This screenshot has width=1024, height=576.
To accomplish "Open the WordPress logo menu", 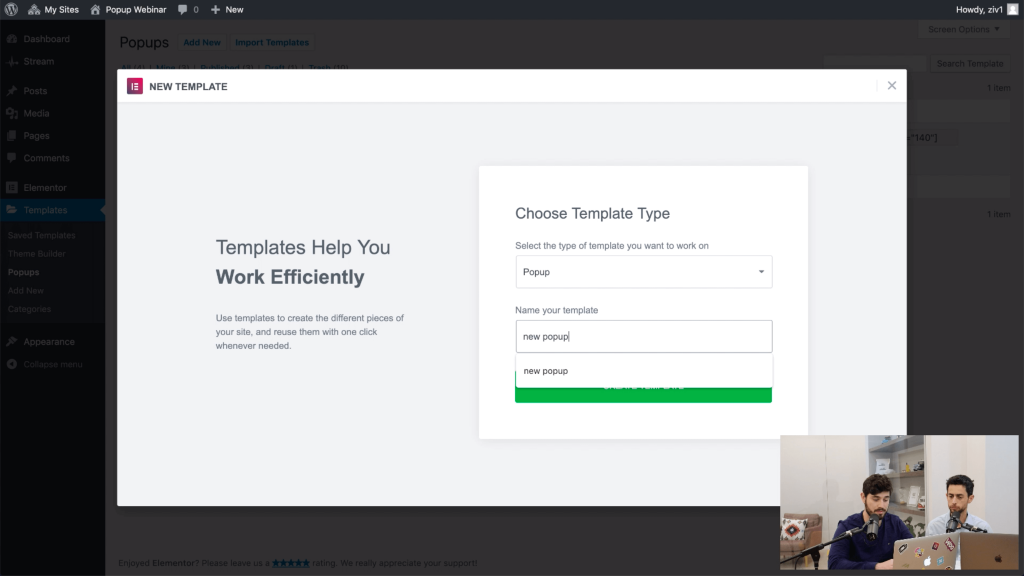I will tap(11, 9).
